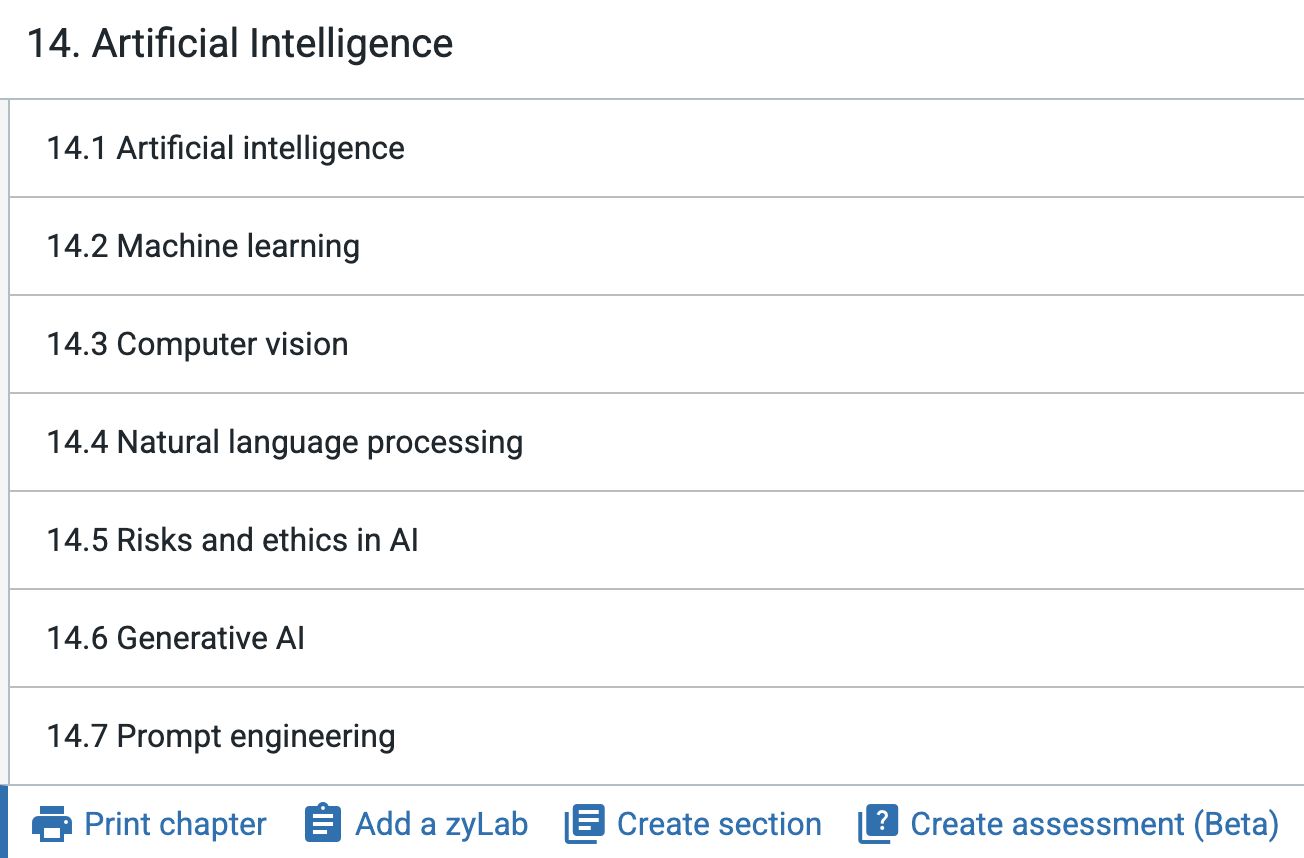Viewport: 1304px width, 858px height.
Task: Click the Create assessment link text
Action: [1046, 824]
